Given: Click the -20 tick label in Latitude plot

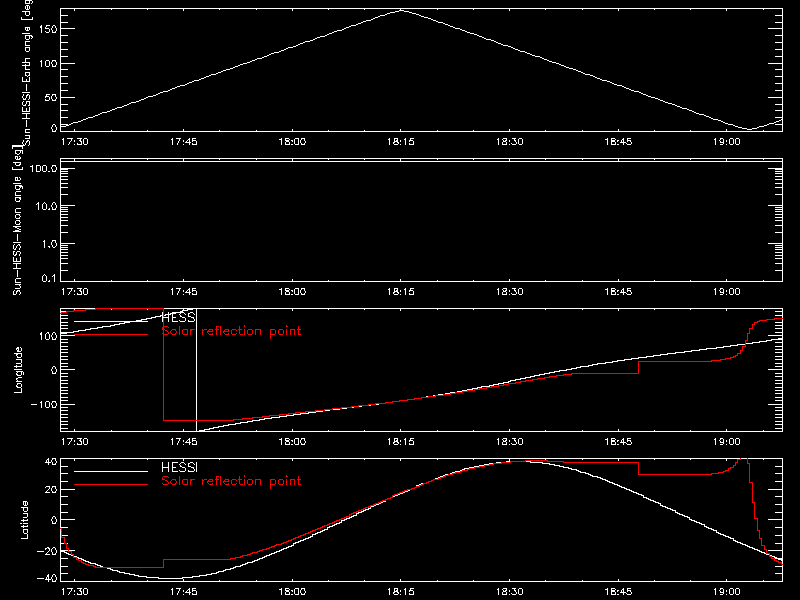Looking at the screenshot, I should pos(47,551).
